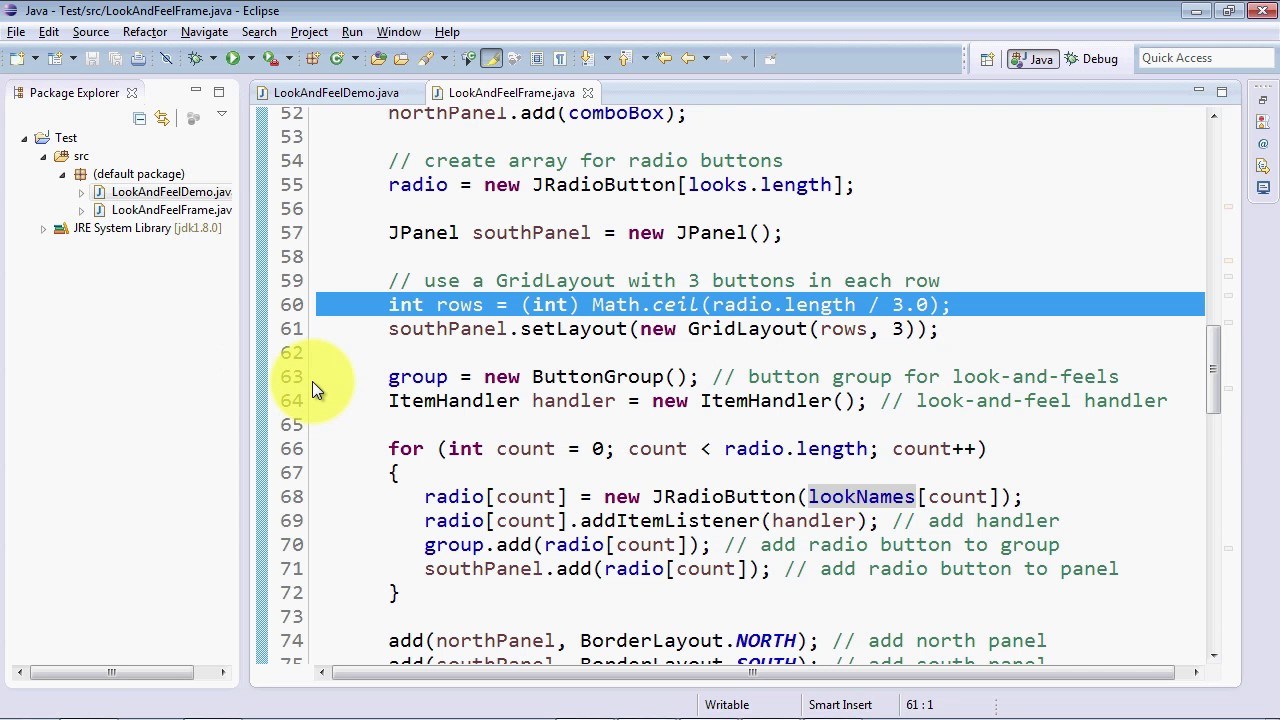
Task: Open the Window menu
Action: (398, 32)
